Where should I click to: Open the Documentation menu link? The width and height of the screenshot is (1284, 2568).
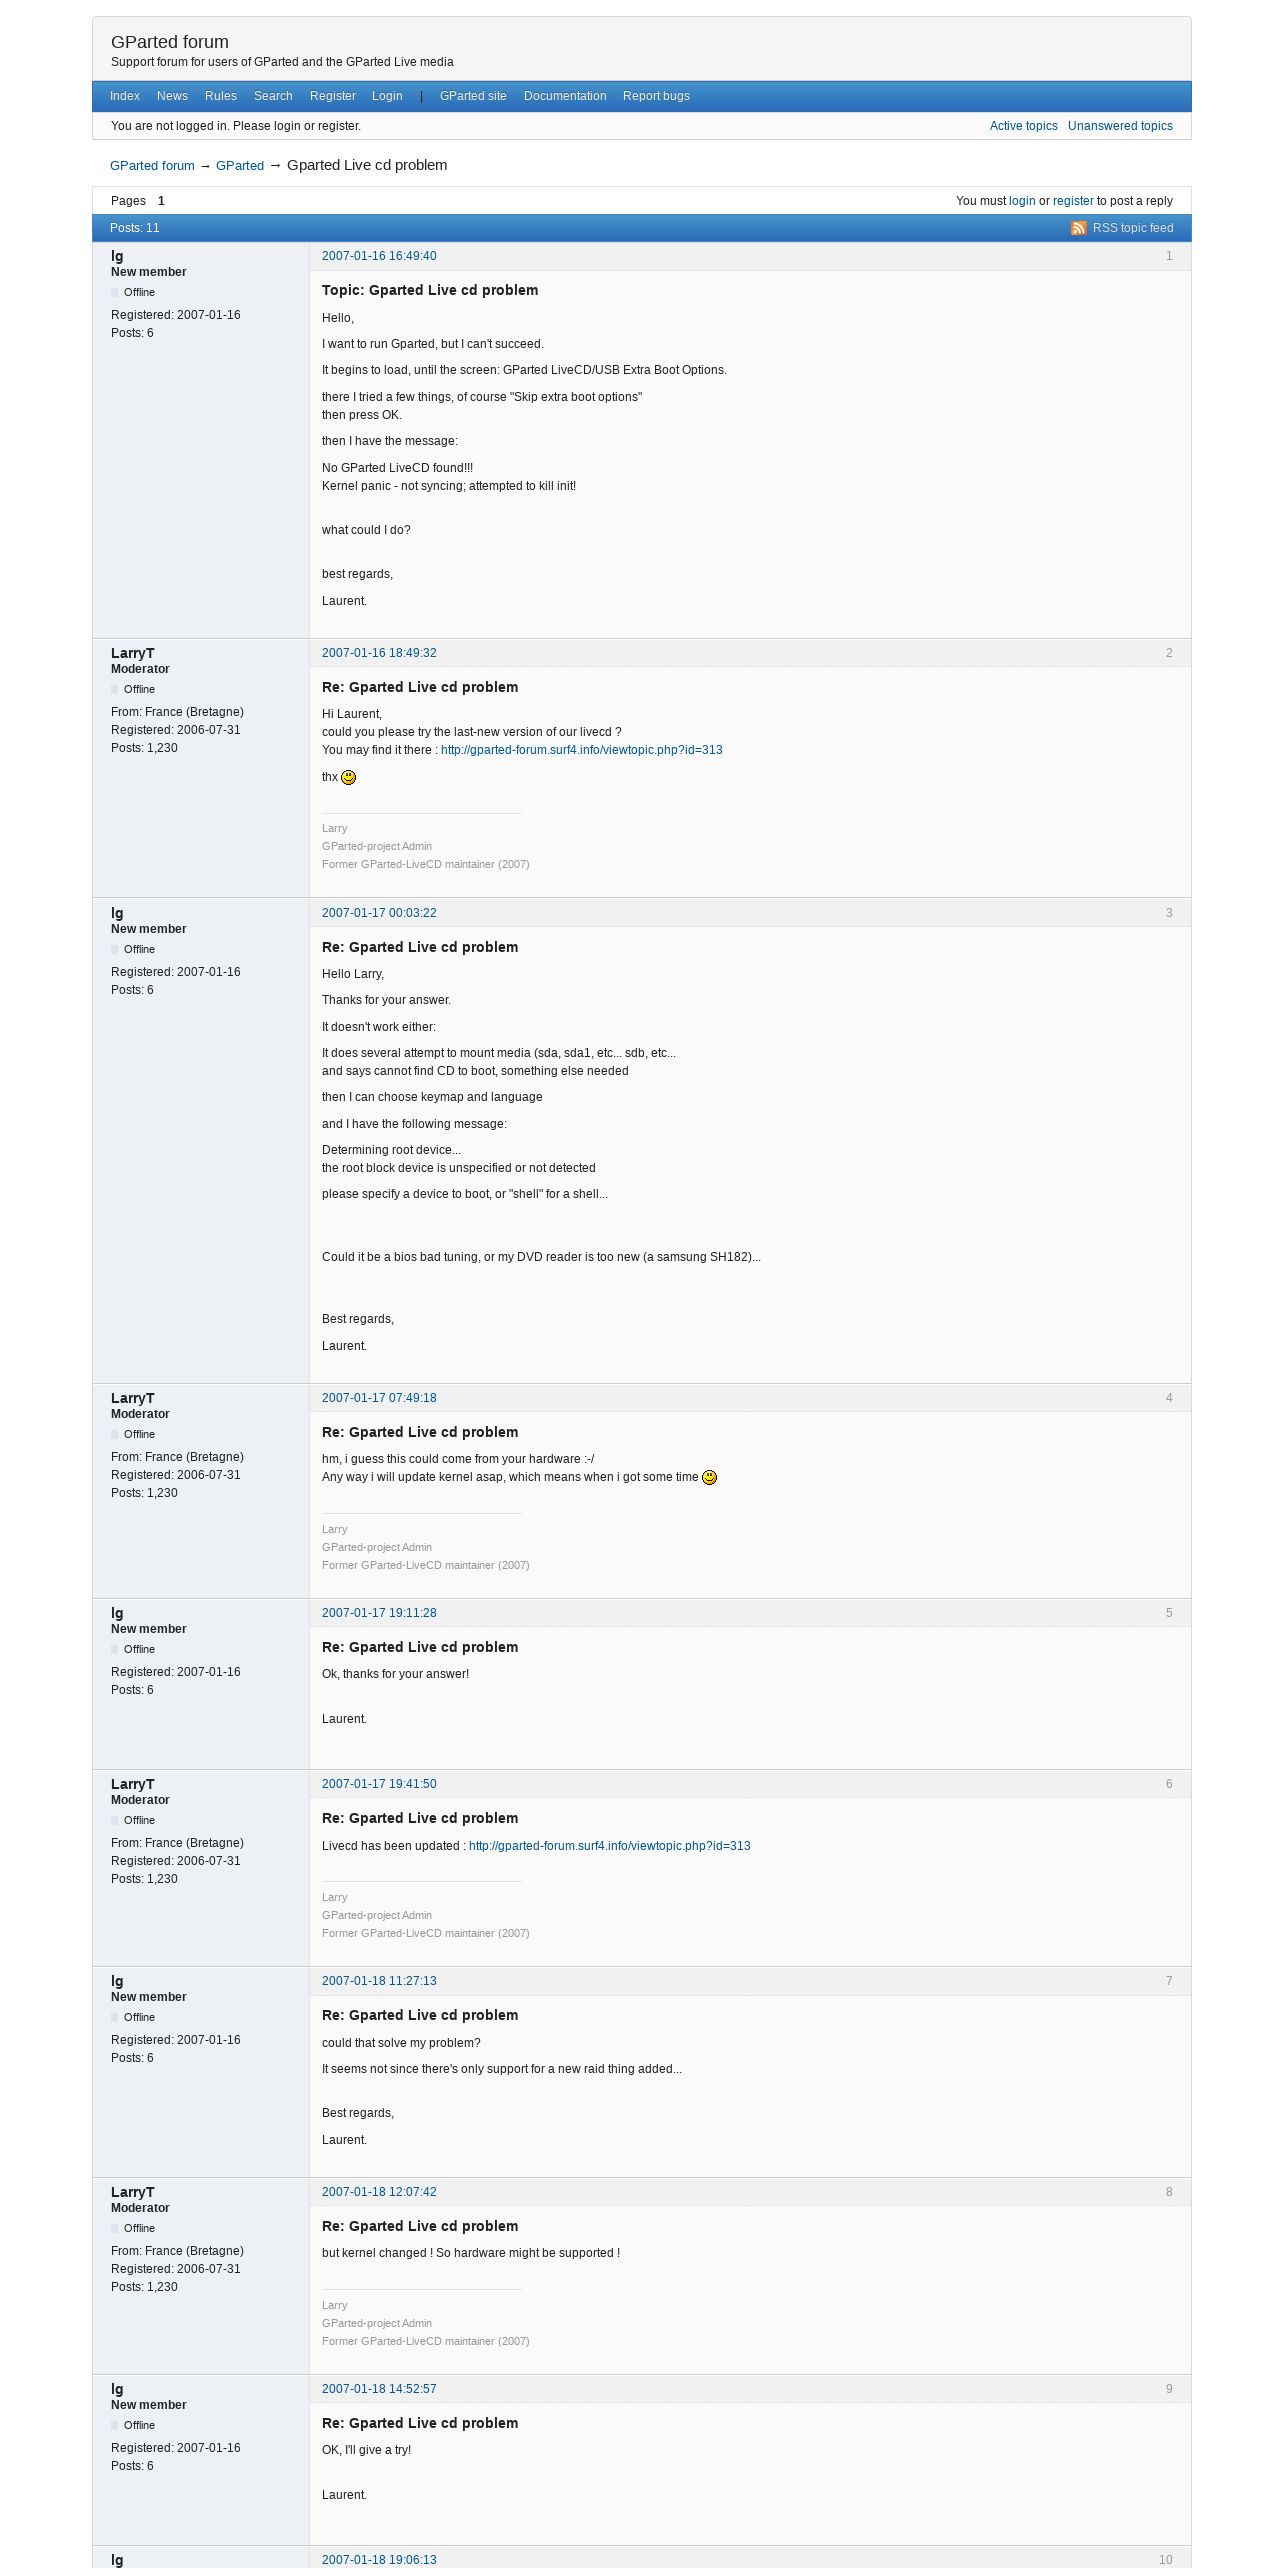(x=565, y=96)
